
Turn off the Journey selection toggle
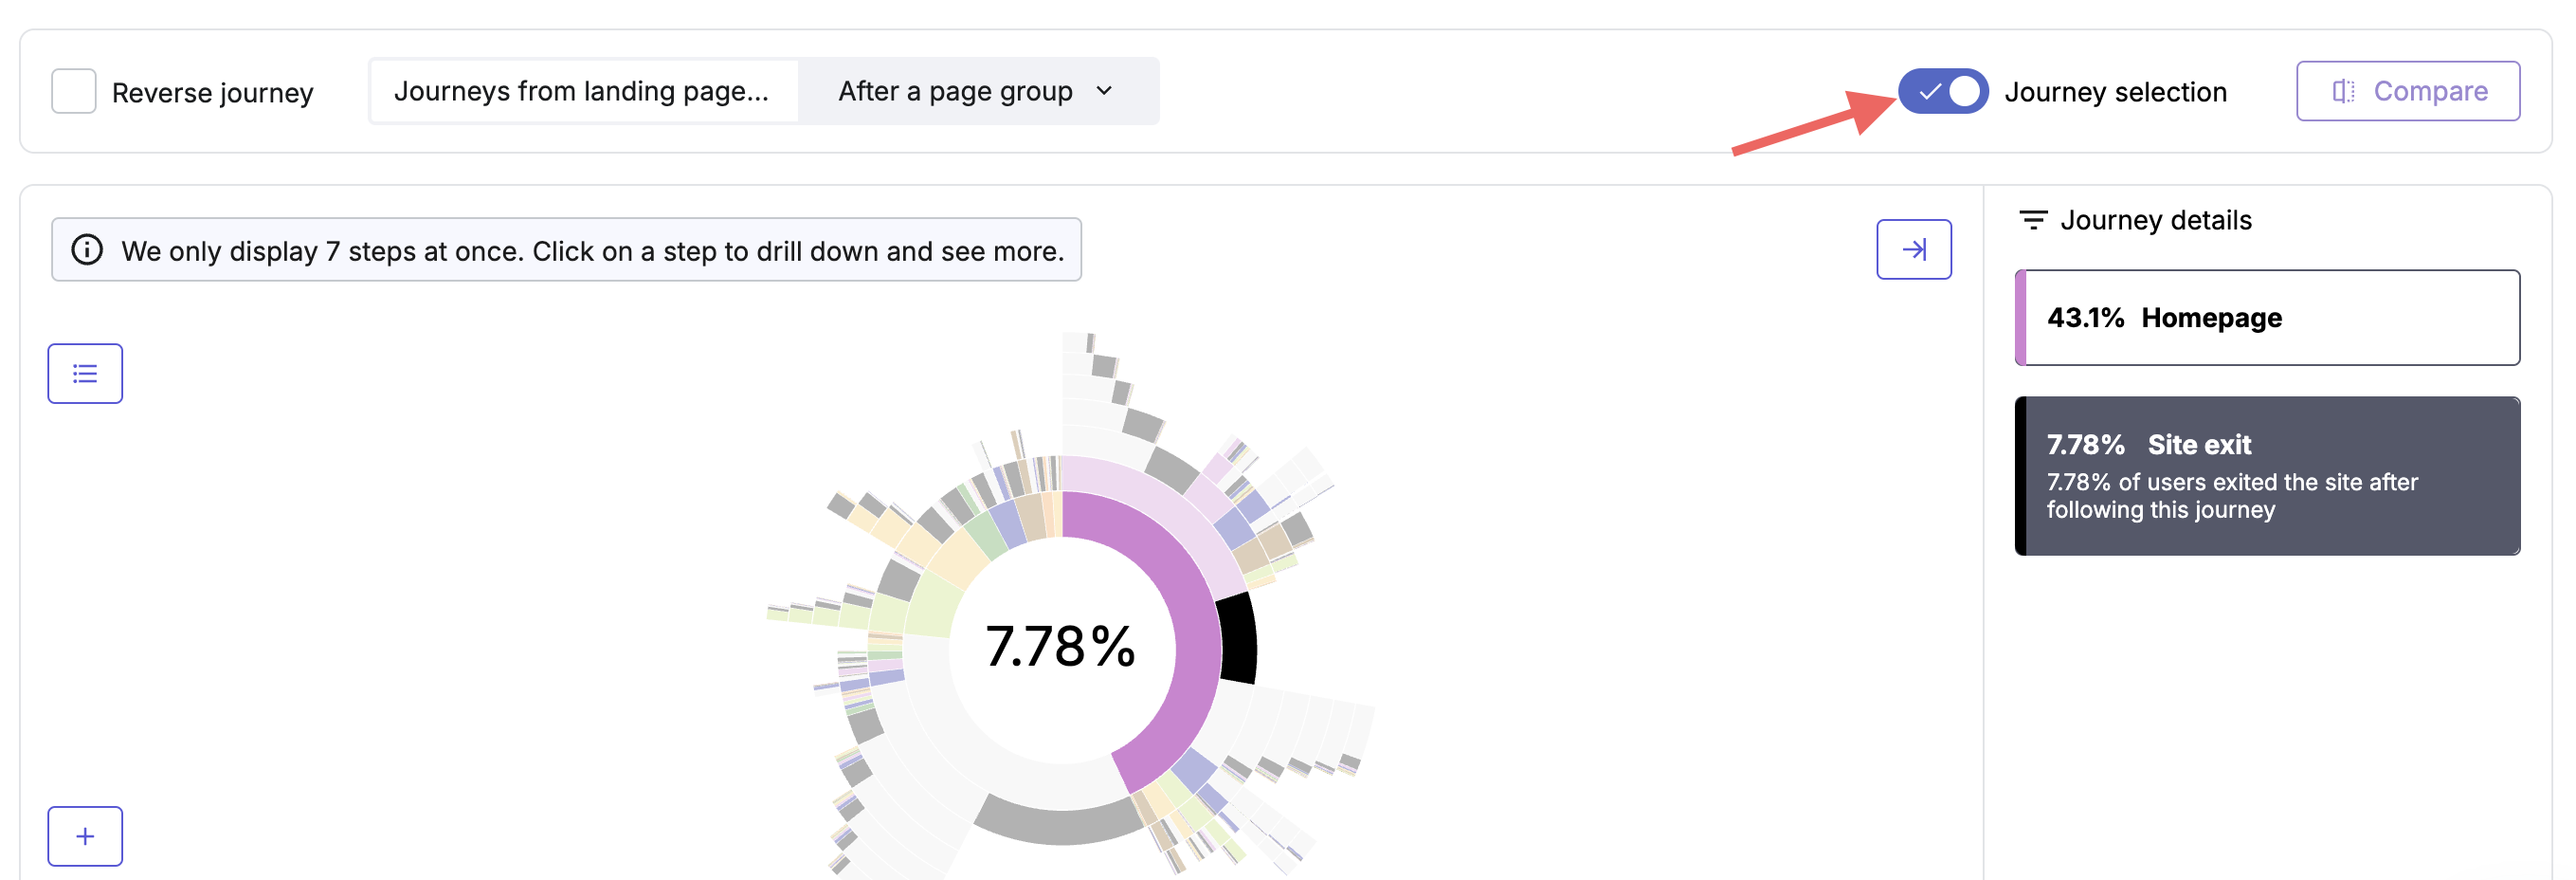(x=1943, y=91)
